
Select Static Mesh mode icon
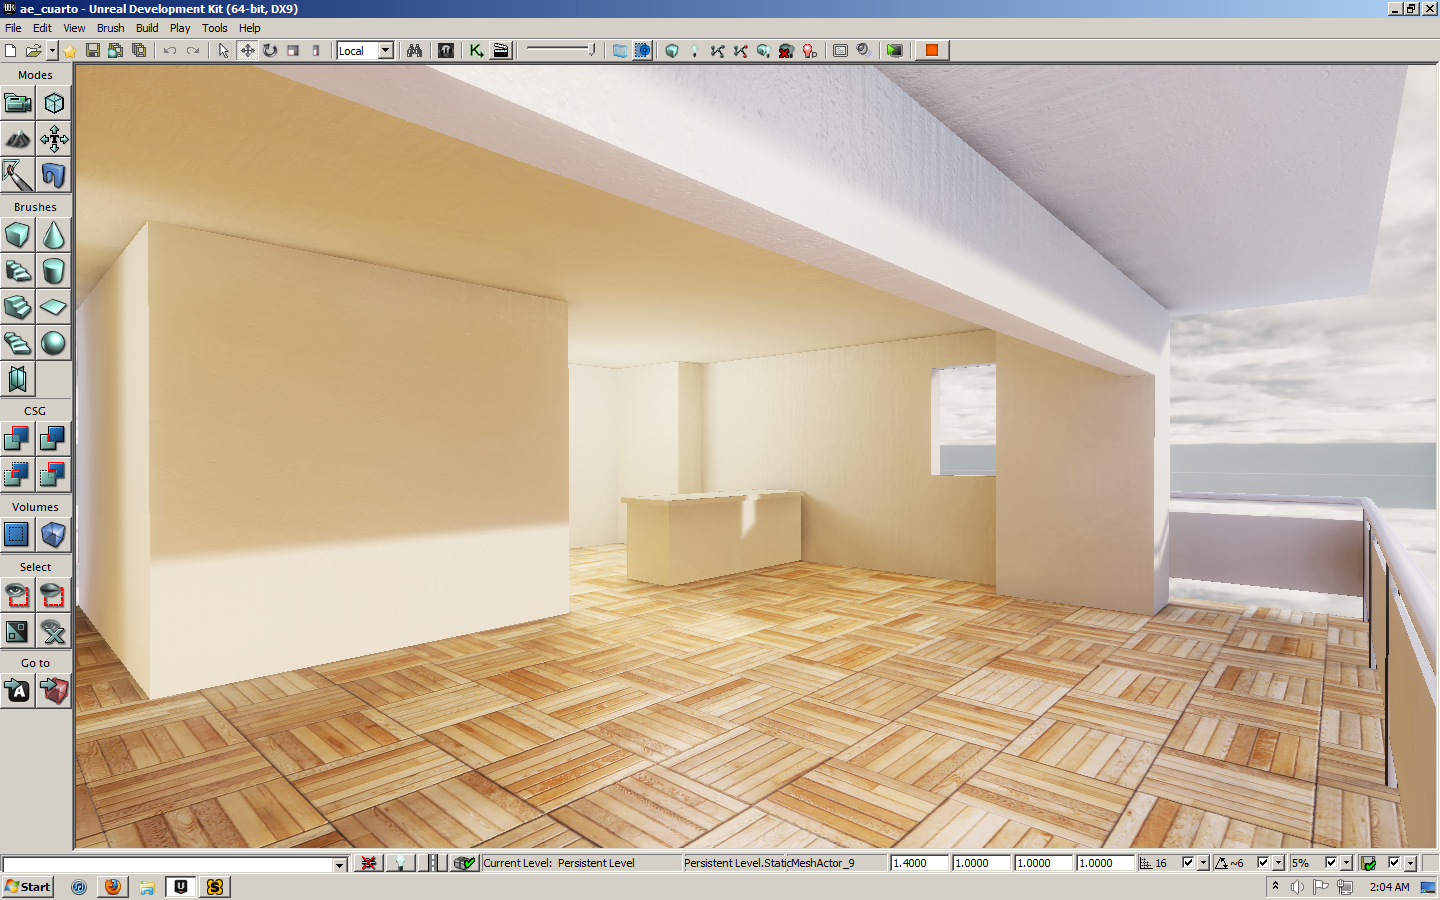[54, 175]
